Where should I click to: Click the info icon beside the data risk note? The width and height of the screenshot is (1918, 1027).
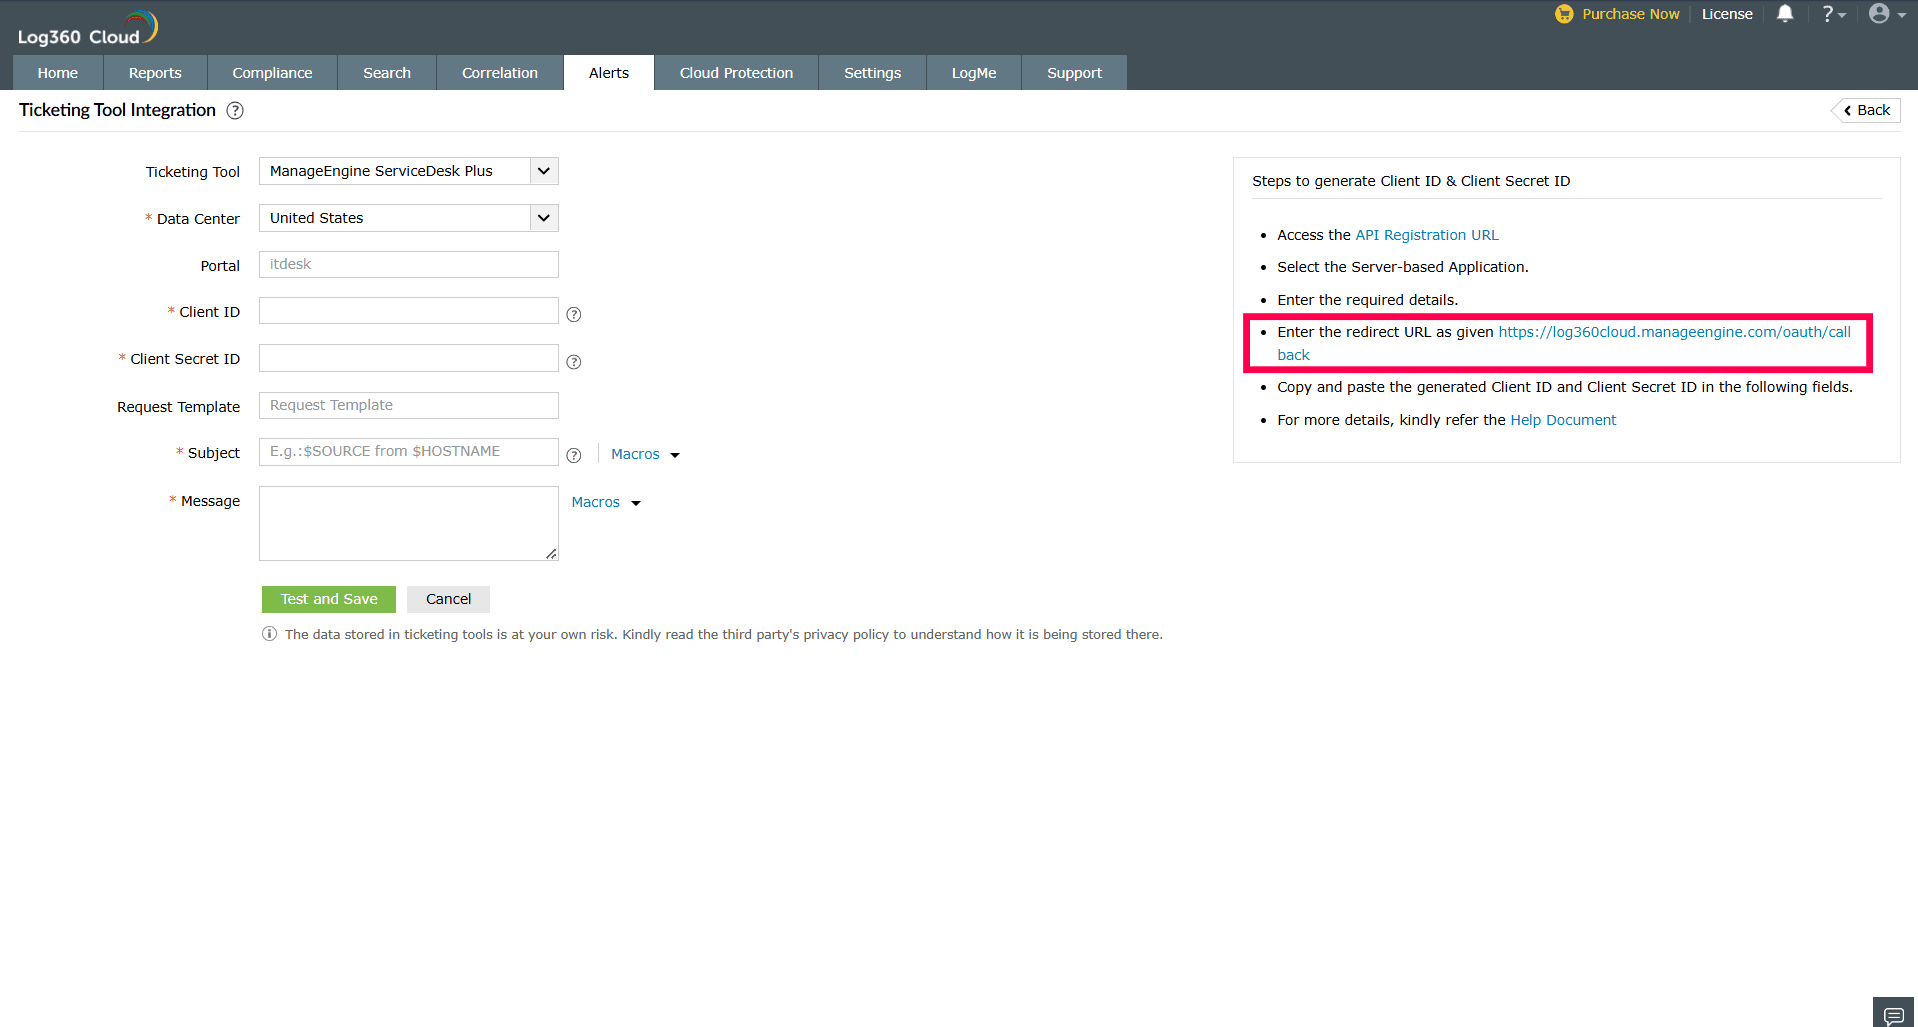[269, 634]
